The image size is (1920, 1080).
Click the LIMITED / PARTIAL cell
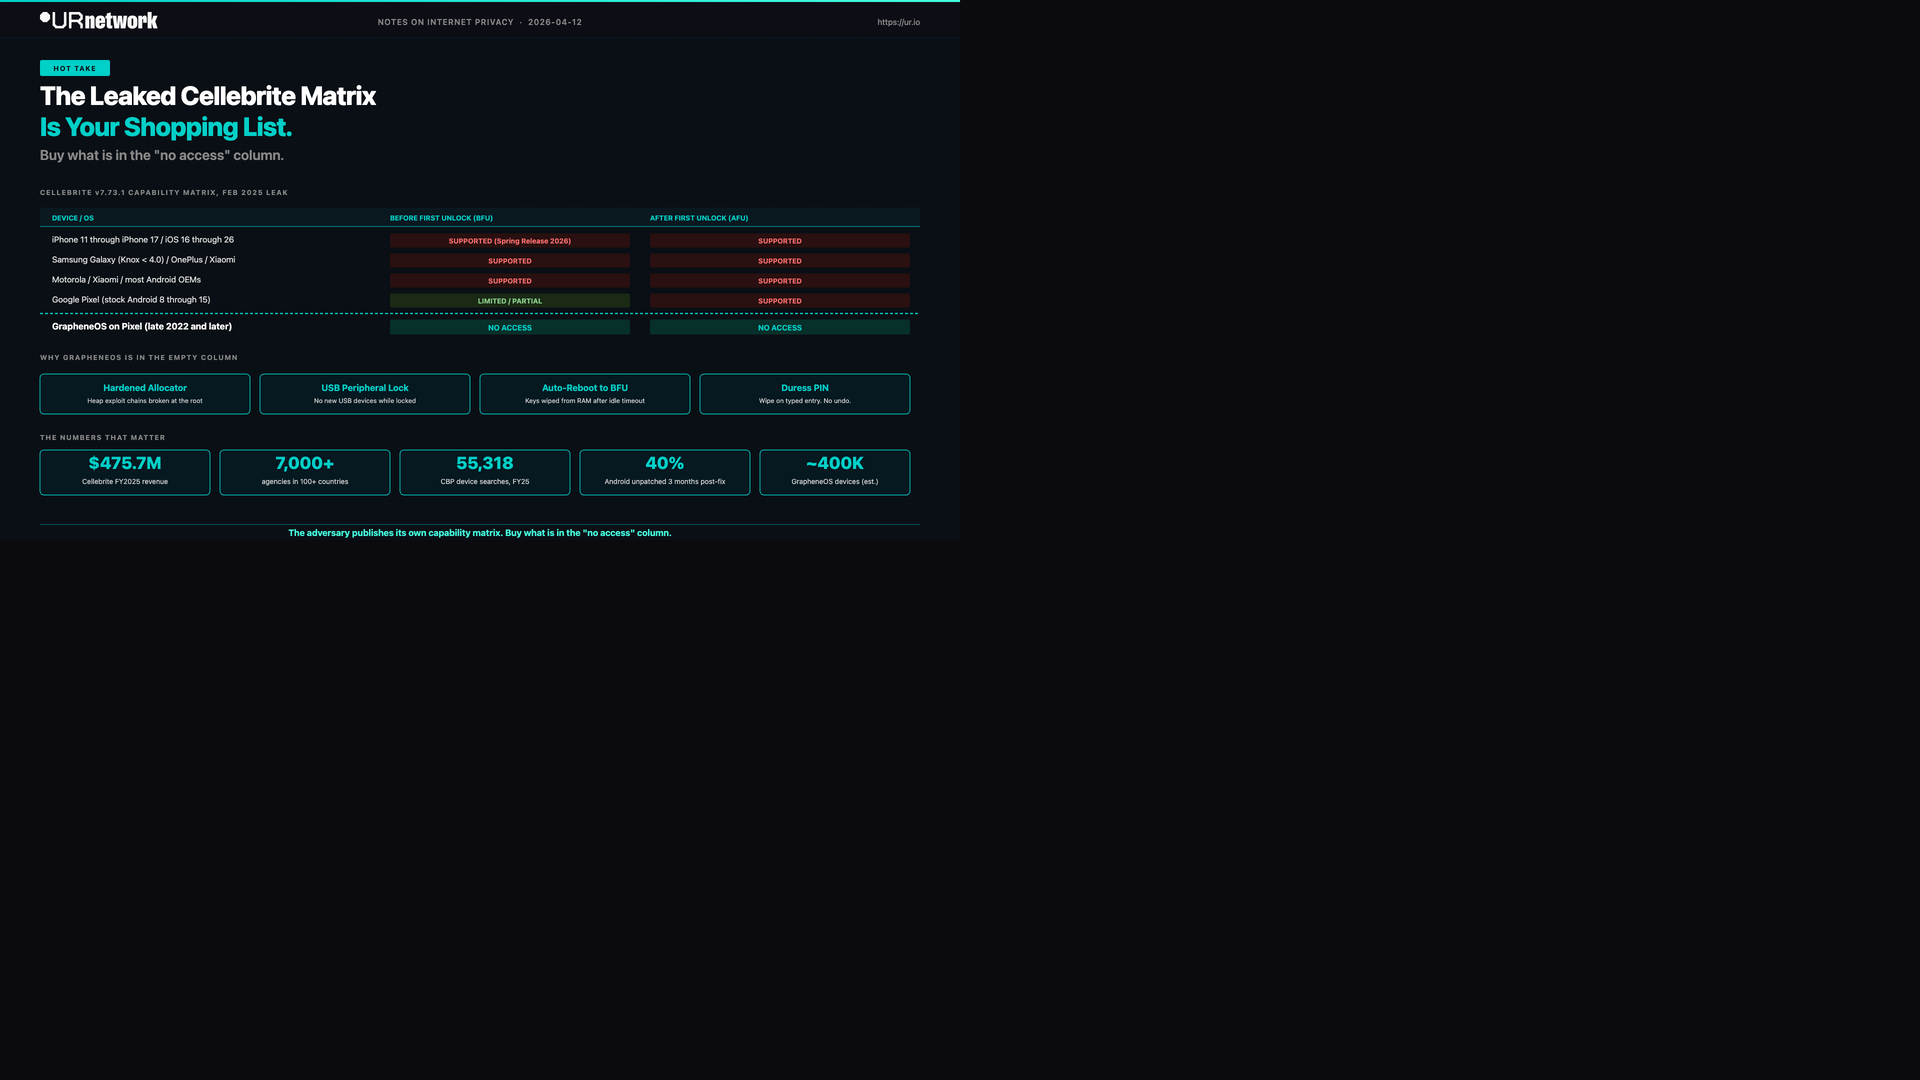point(510,301)
